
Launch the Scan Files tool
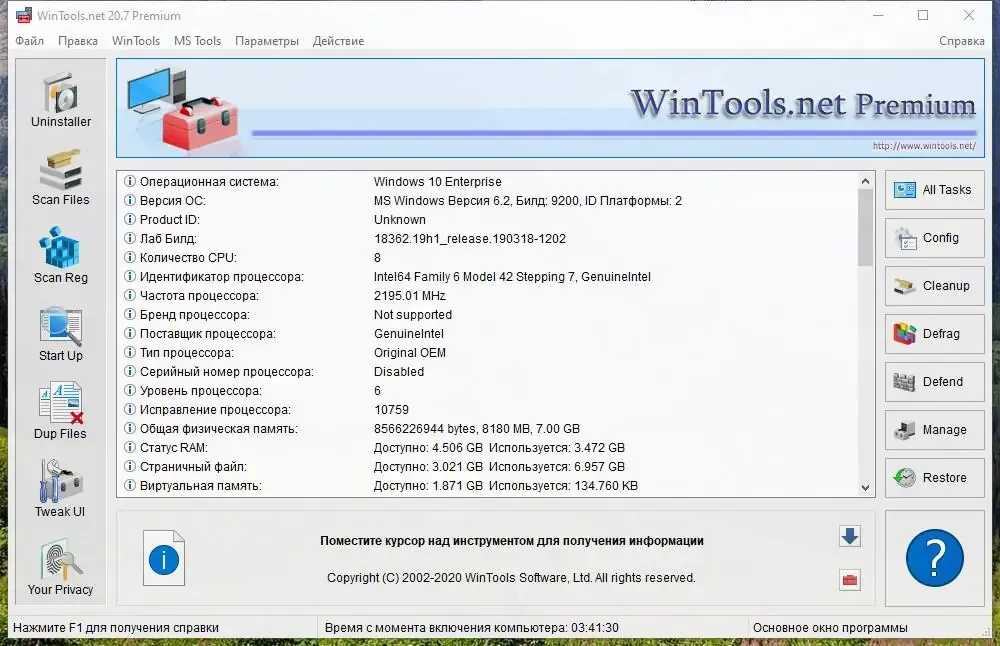(61, 177)
